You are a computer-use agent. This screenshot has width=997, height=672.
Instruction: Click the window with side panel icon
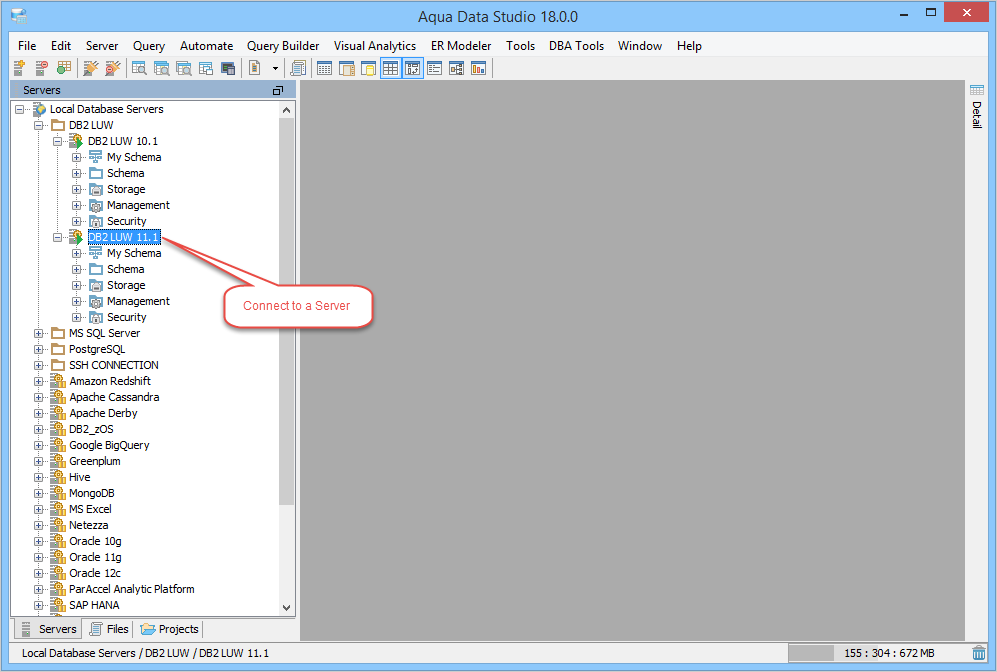coord(347,68)
